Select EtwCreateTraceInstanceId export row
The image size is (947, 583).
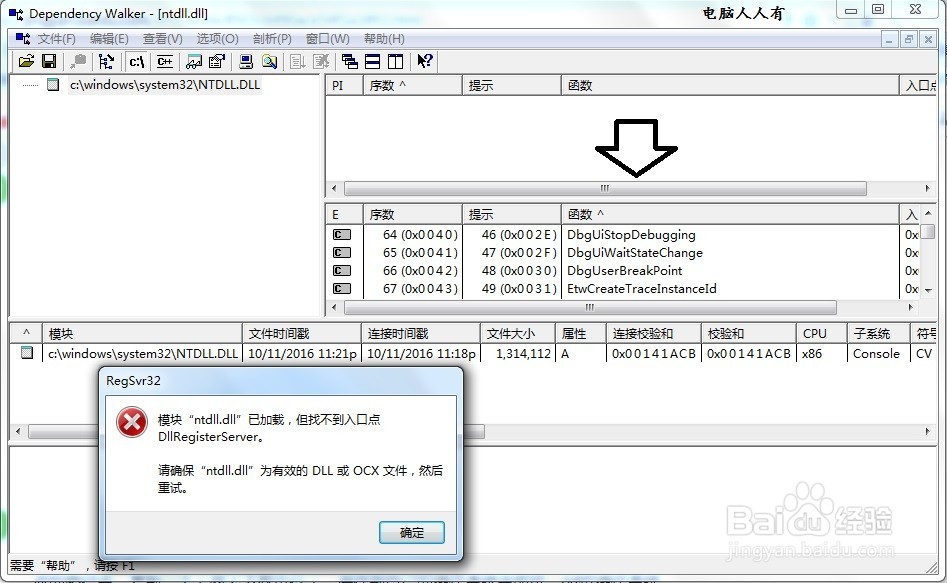623,289
